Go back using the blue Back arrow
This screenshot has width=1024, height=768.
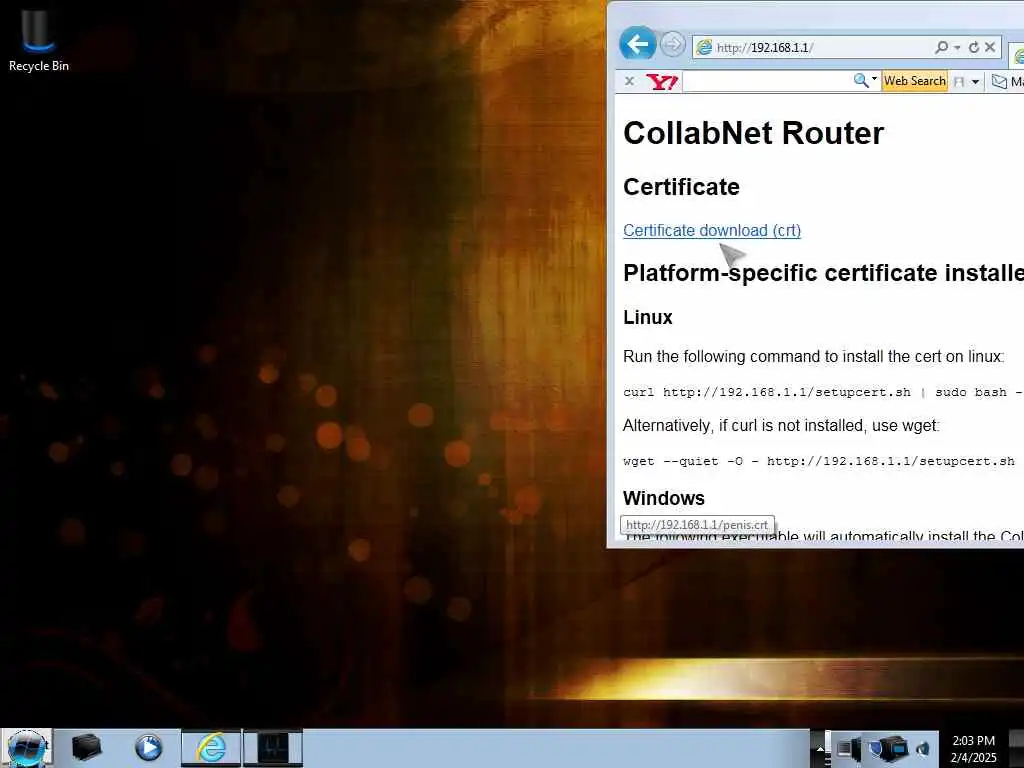[637, 44]
